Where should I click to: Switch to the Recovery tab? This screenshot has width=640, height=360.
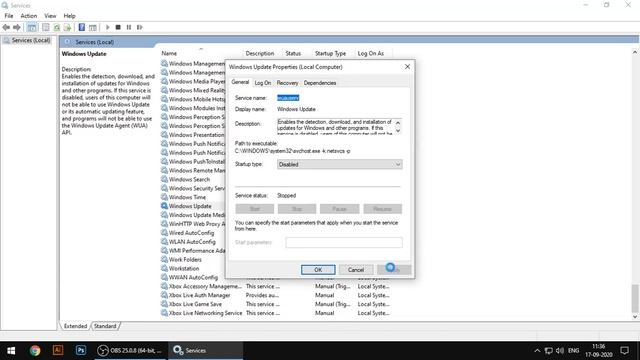(x=287, y=83)
